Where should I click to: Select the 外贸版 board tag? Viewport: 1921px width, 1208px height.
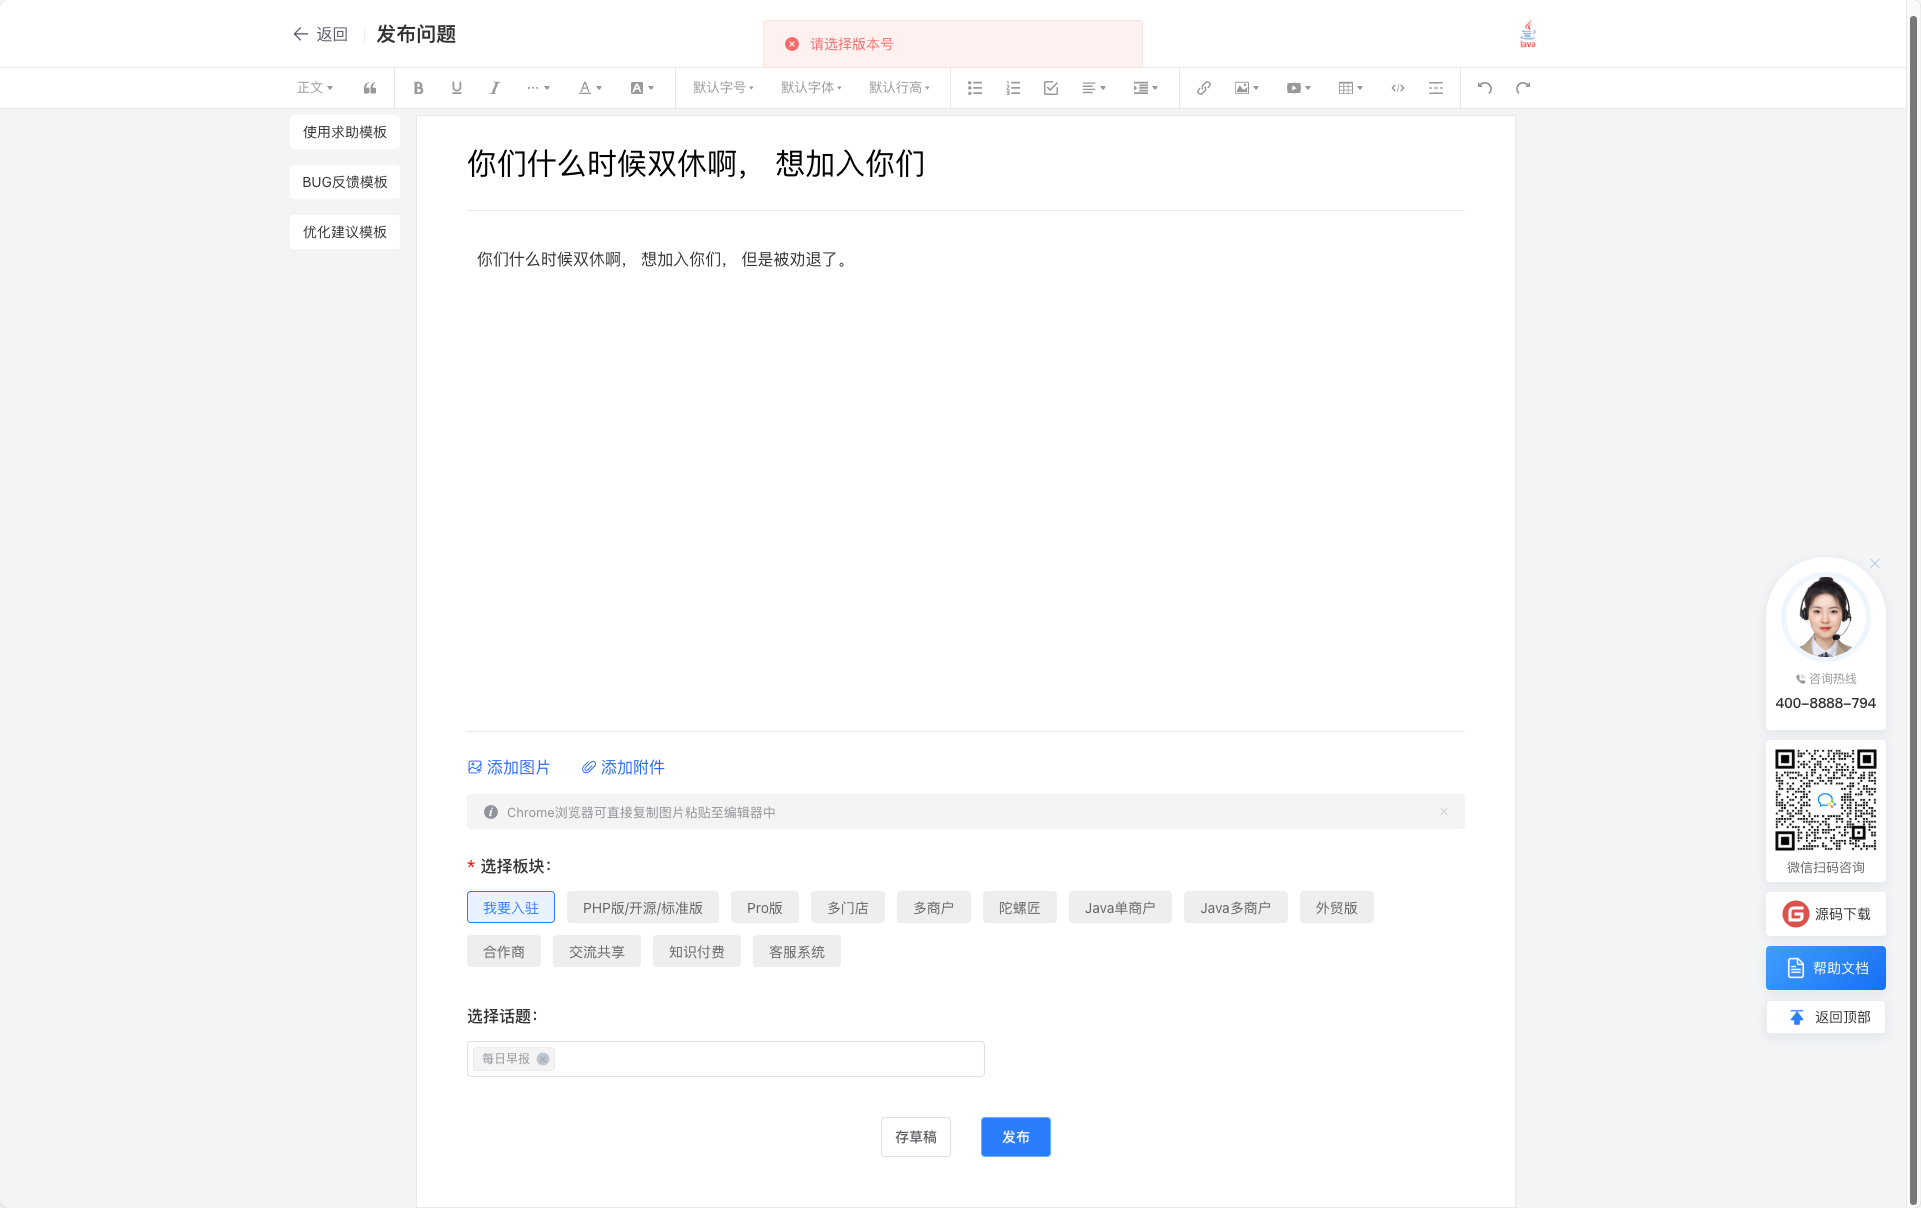(1337, 908)
